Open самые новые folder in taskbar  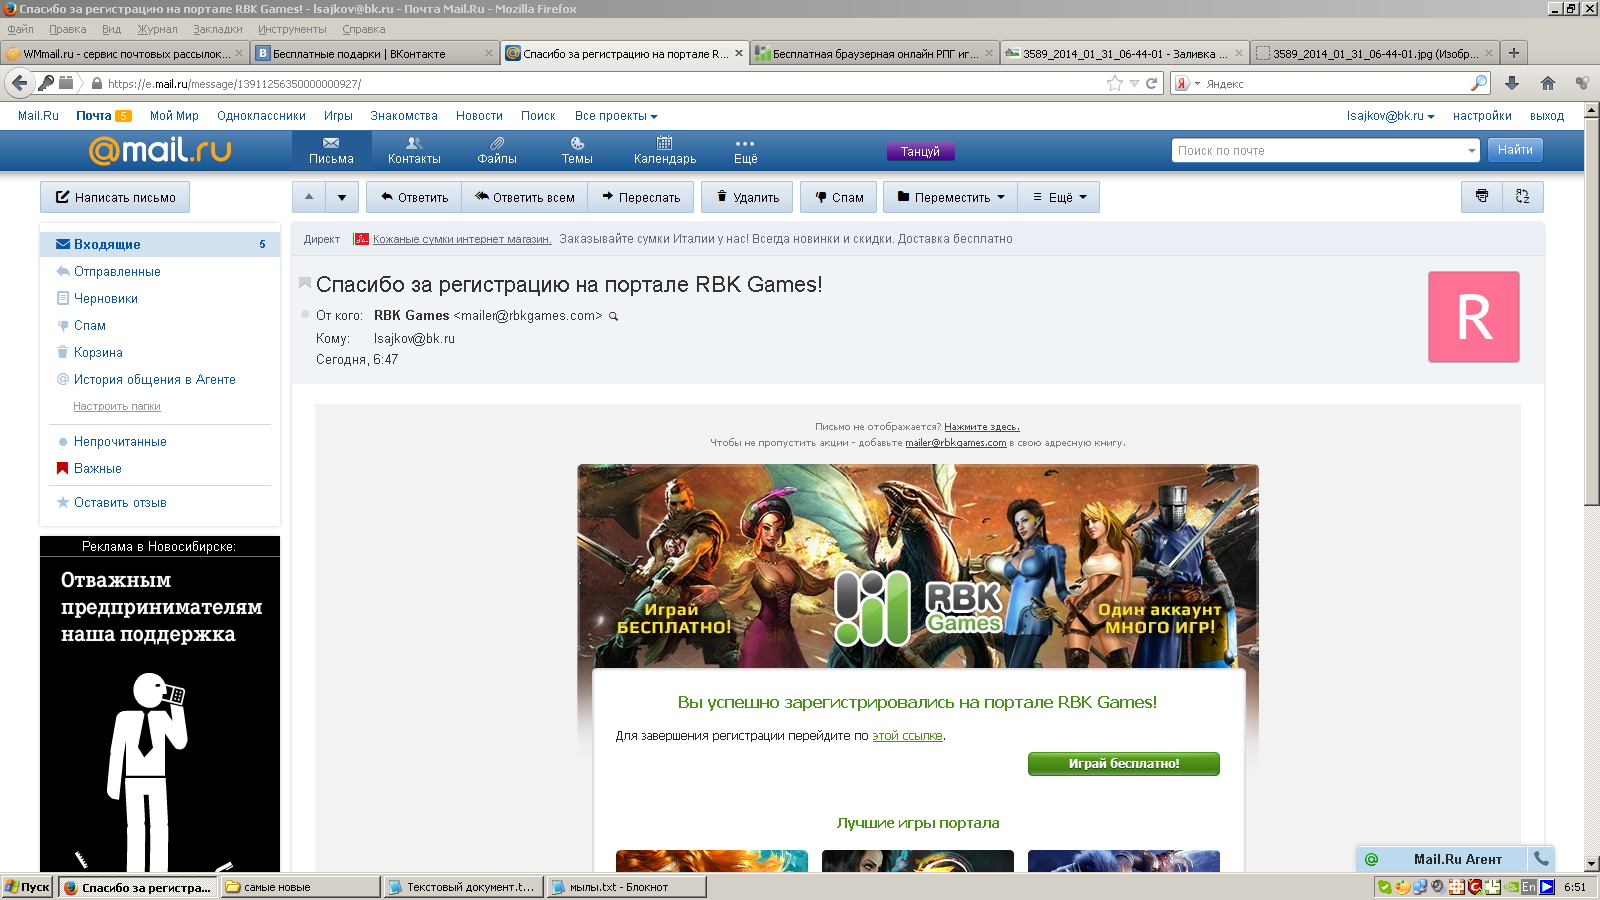[x=301, y=887]
